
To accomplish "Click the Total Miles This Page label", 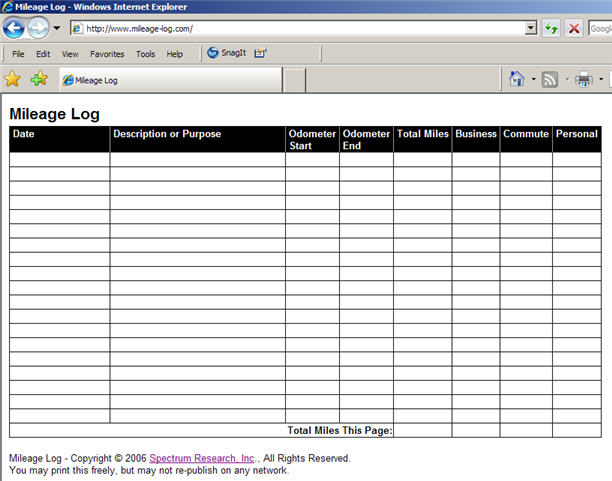I will 340,430.
